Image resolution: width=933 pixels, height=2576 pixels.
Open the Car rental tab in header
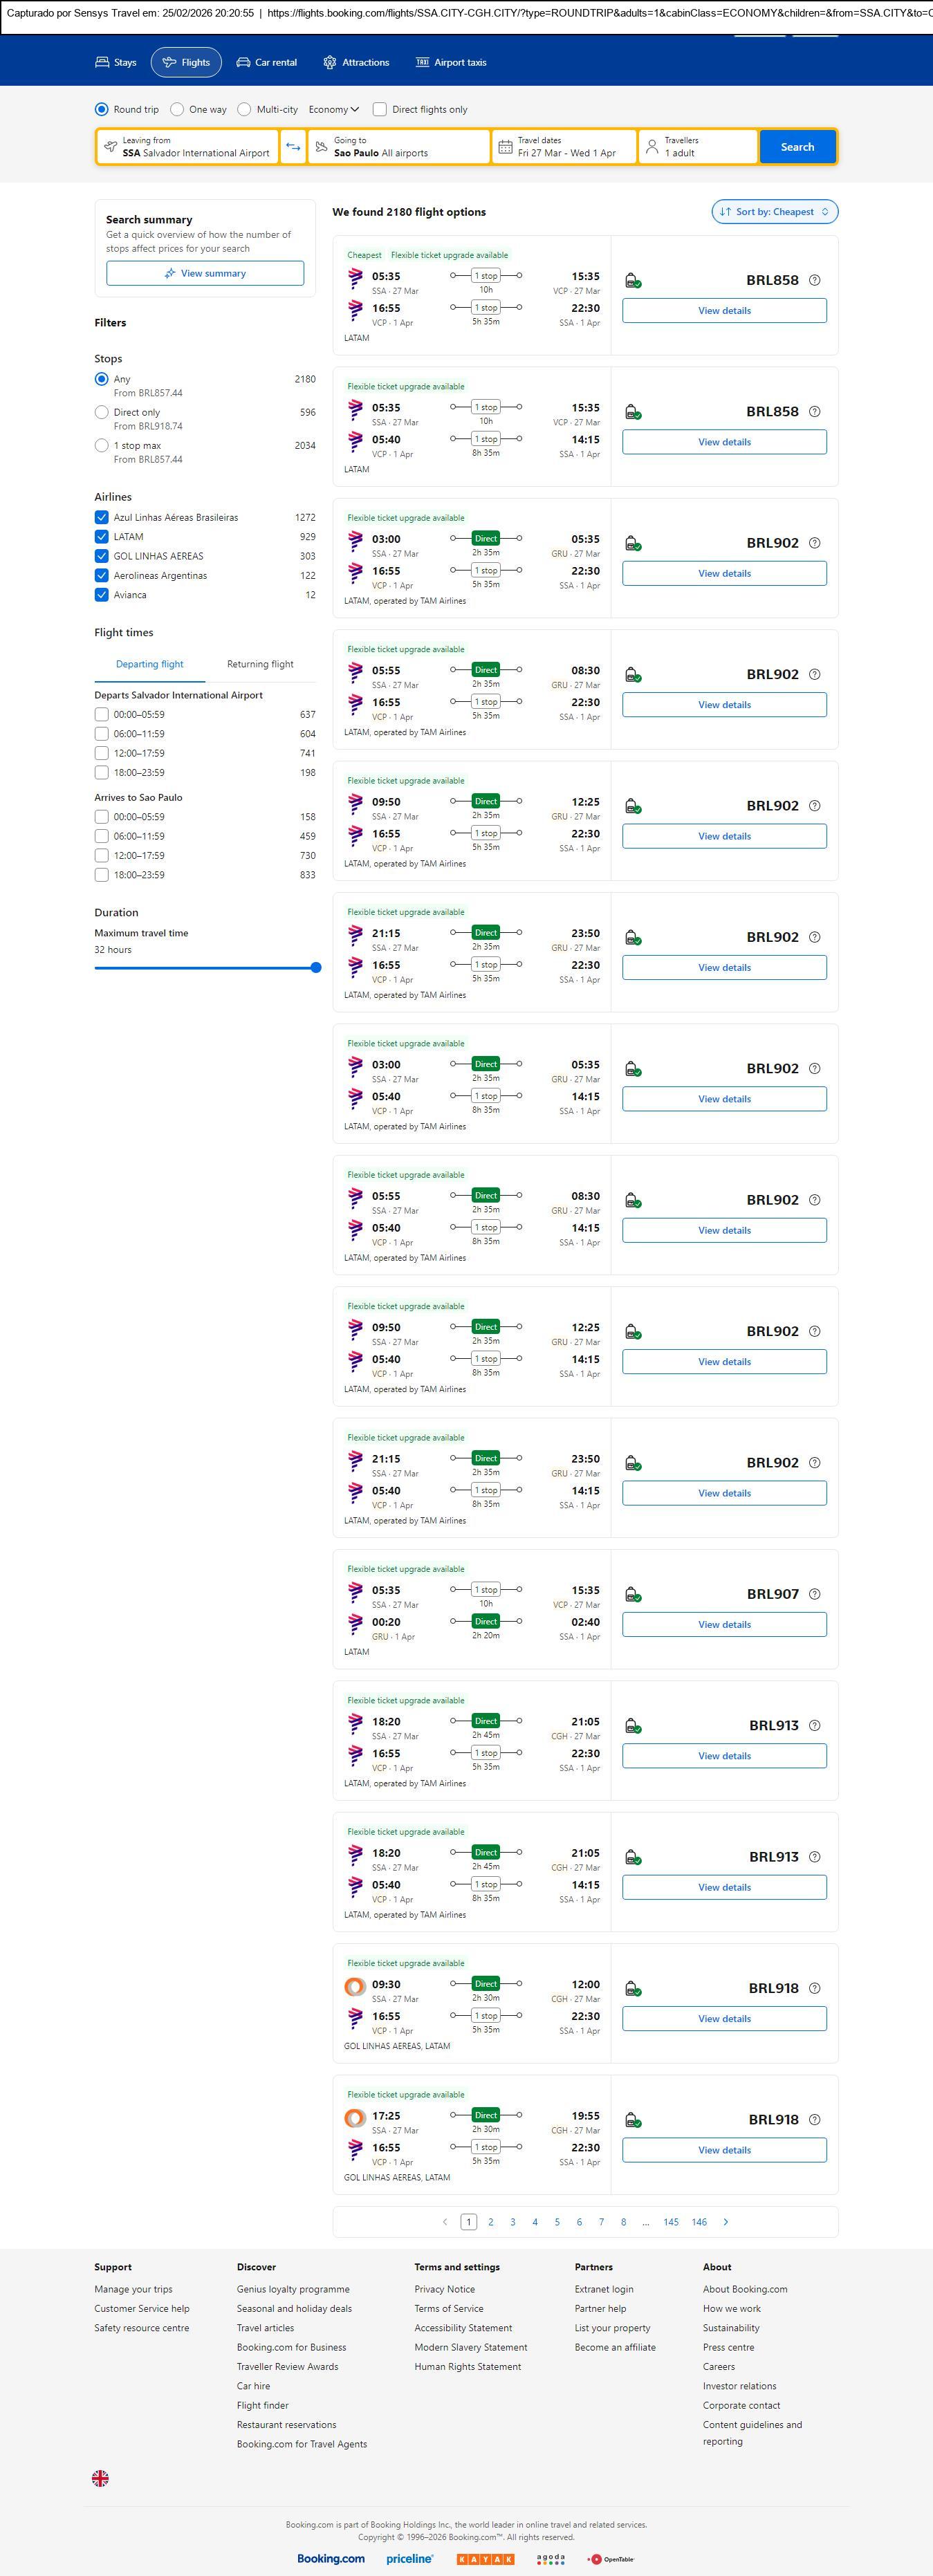click(266, 62)
